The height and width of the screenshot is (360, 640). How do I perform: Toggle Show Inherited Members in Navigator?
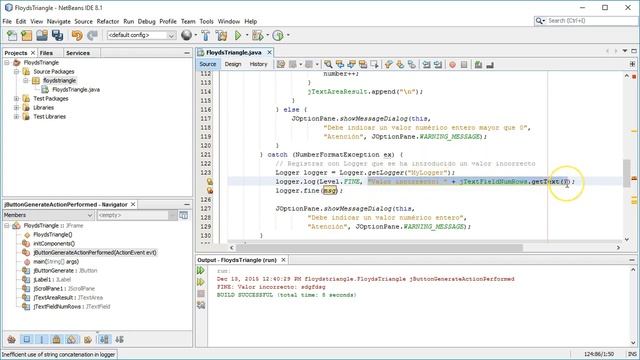click(x=11, y=339)
